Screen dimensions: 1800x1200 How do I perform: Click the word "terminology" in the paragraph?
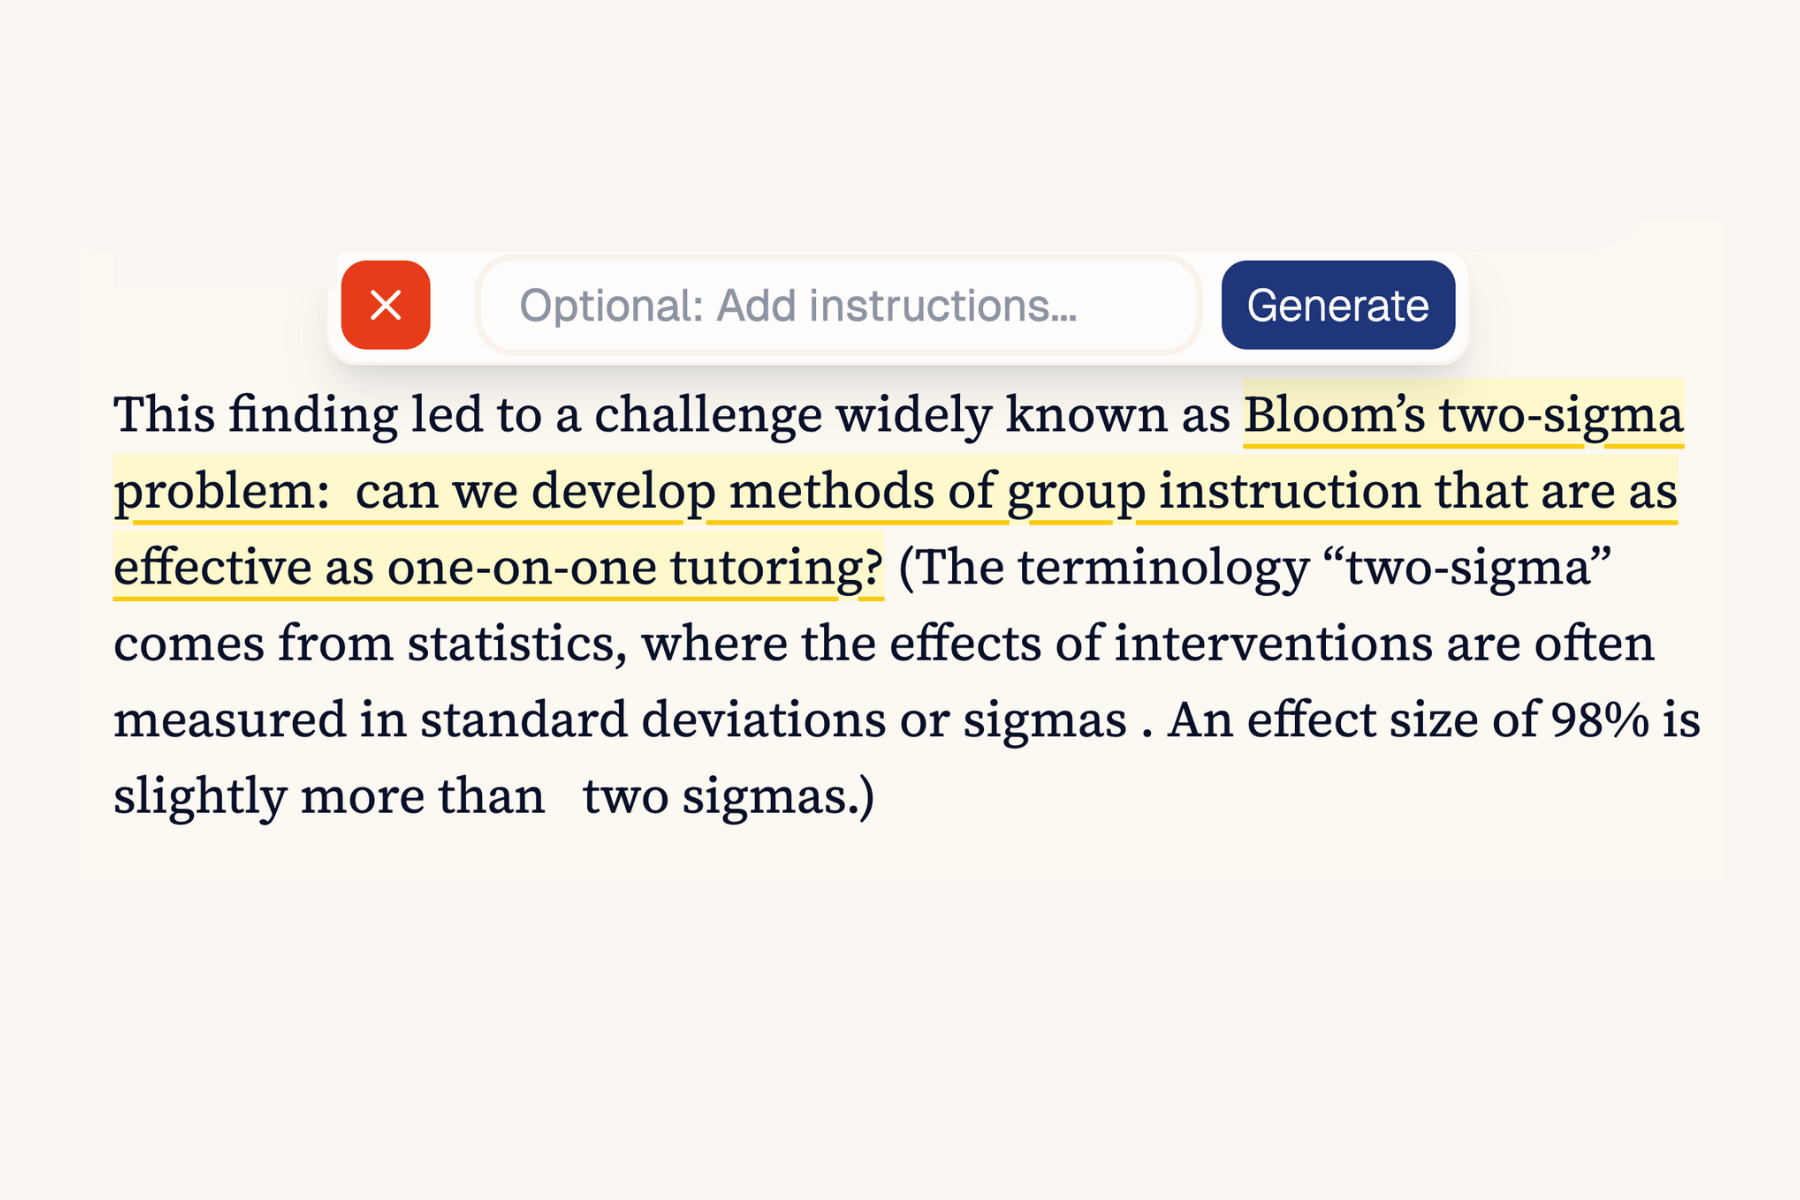[1162, 567]
